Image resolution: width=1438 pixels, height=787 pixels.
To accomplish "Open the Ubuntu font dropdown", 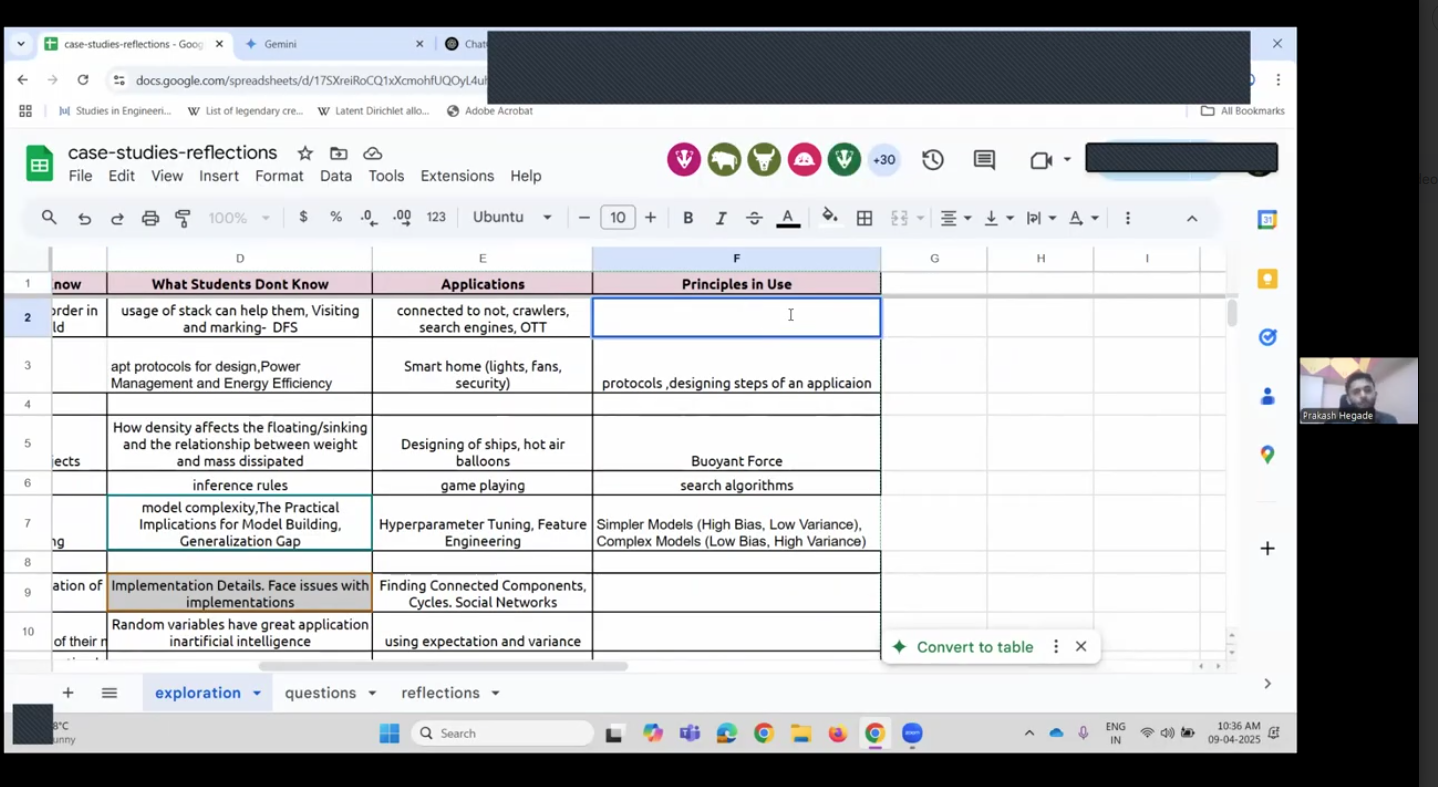I will click(512, 218).
